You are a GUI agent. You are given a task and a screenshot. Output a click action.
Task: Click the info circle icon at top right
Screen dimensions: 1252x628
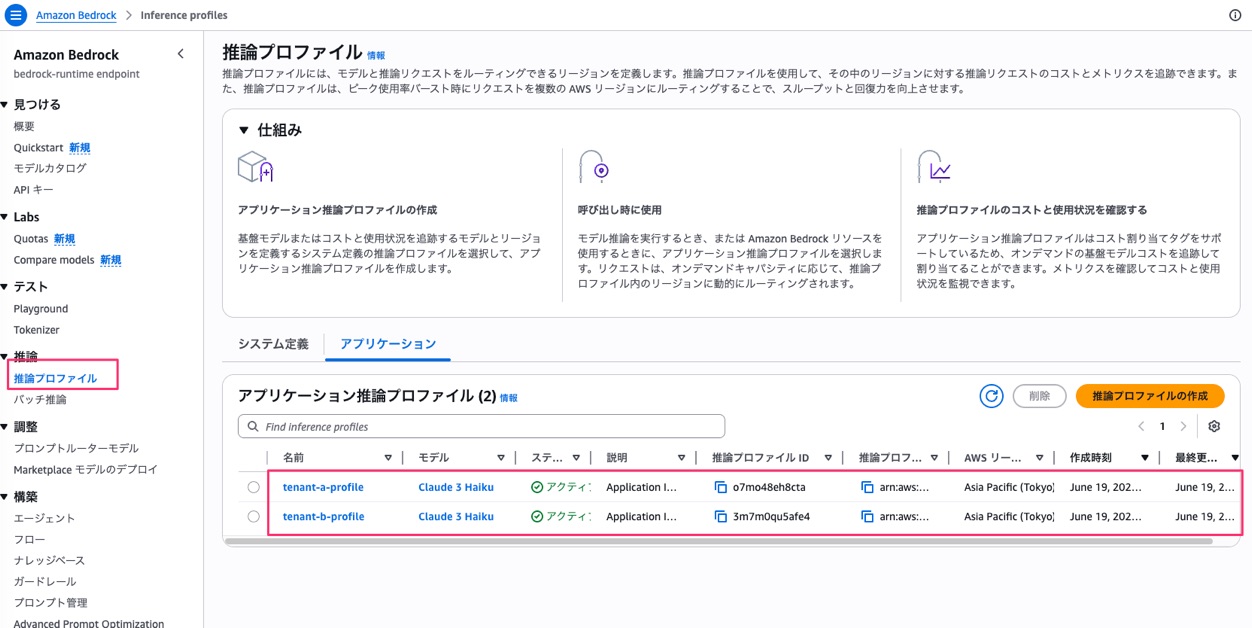(x=1234, y=15)
